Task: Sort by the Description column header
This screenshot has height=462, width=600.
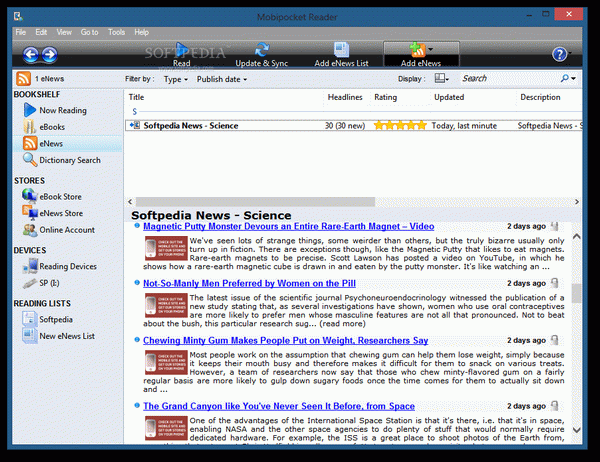Action: point(540,97)
